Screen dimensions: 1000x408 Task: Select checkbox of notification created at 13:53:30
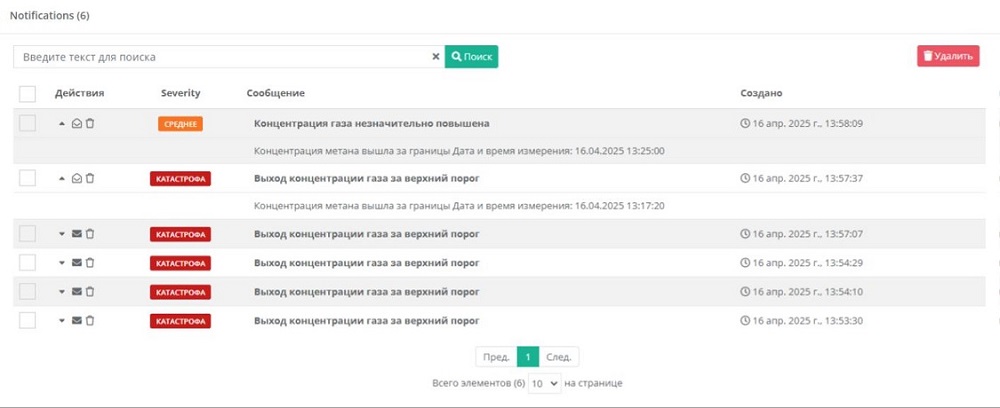click(27, 320)
